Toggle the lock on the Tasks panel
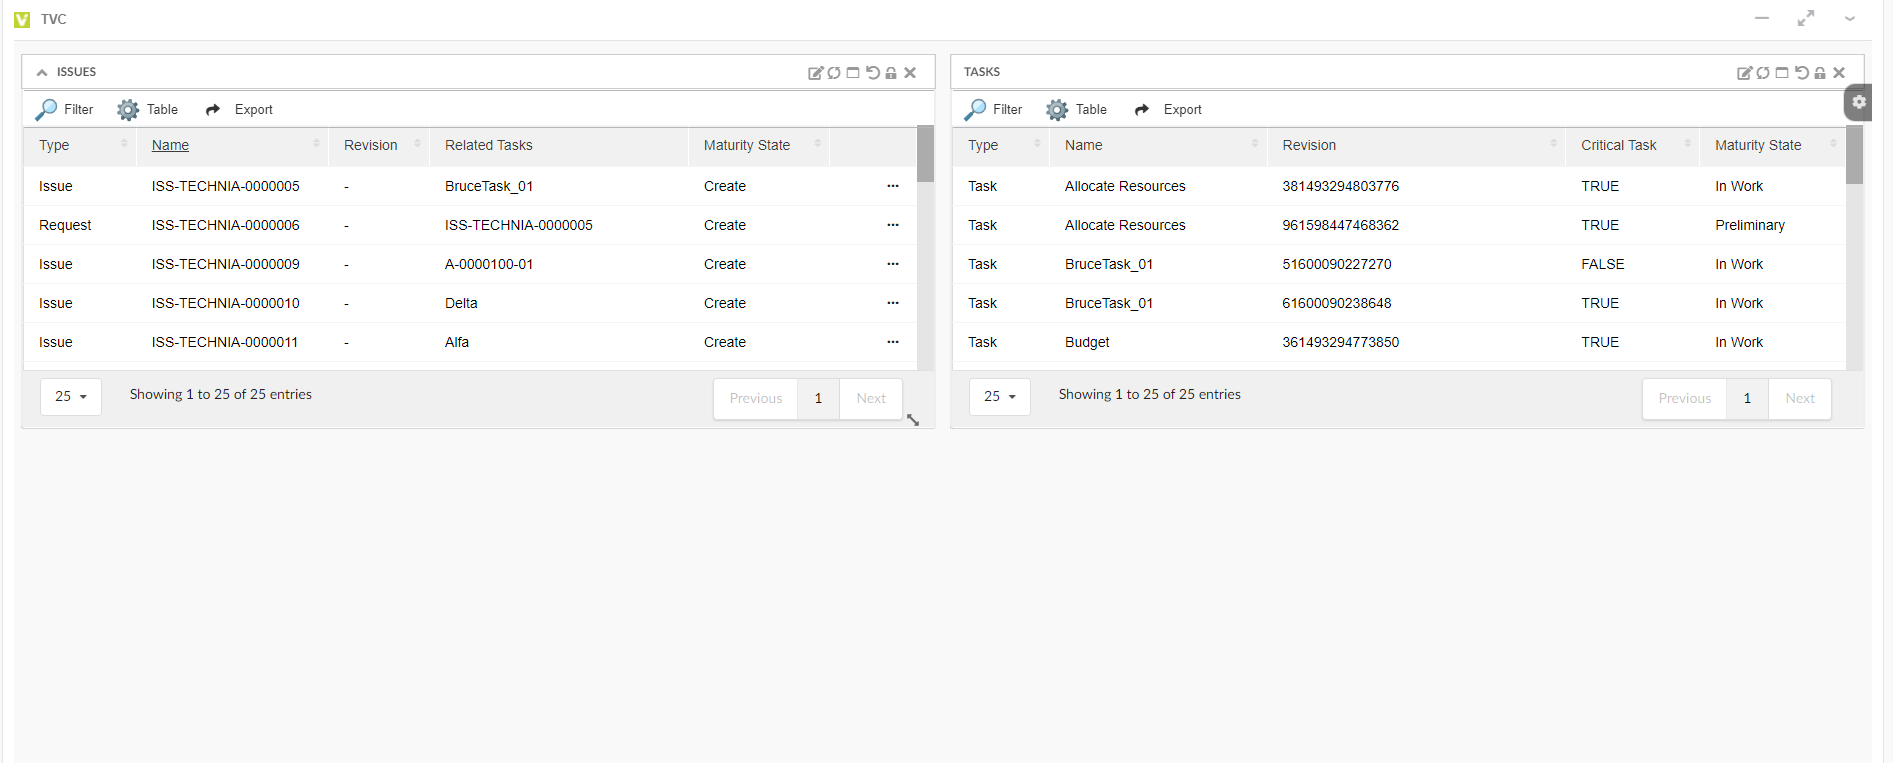The image size is (1893, 763). click(x=1820, y=73)
